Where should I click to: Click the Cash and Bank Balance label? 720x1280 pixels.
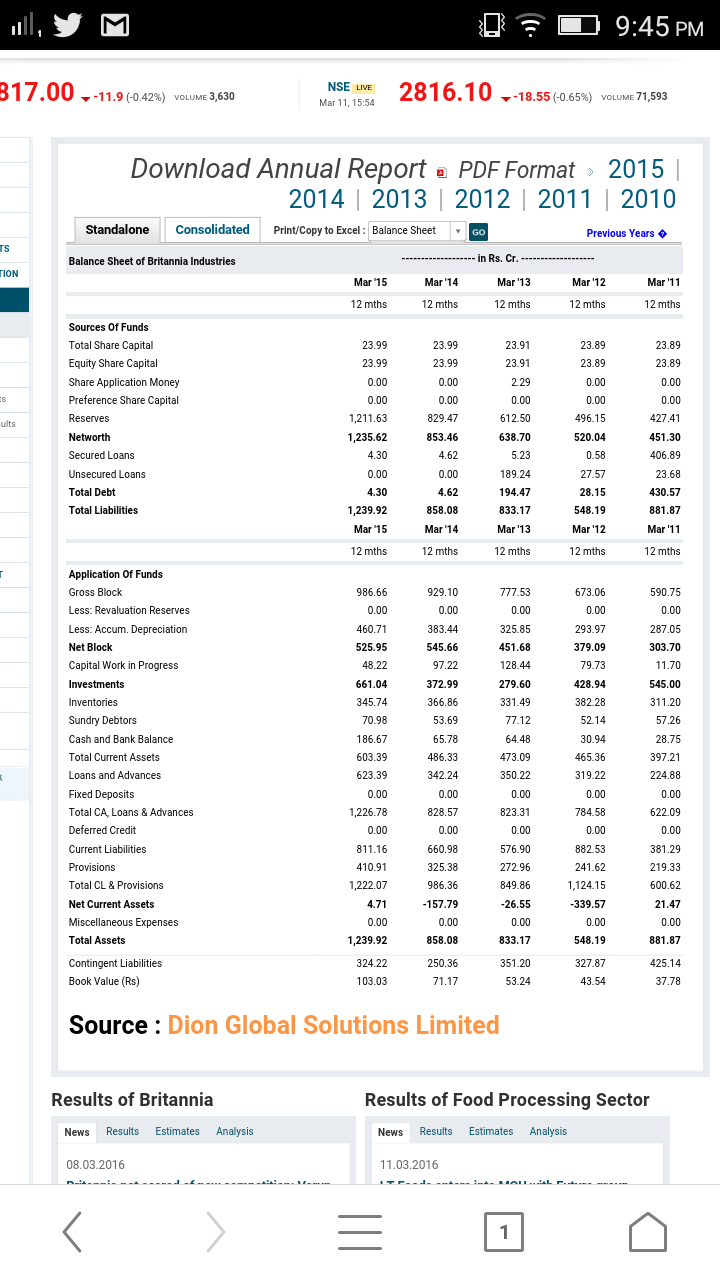click(121, 739)
